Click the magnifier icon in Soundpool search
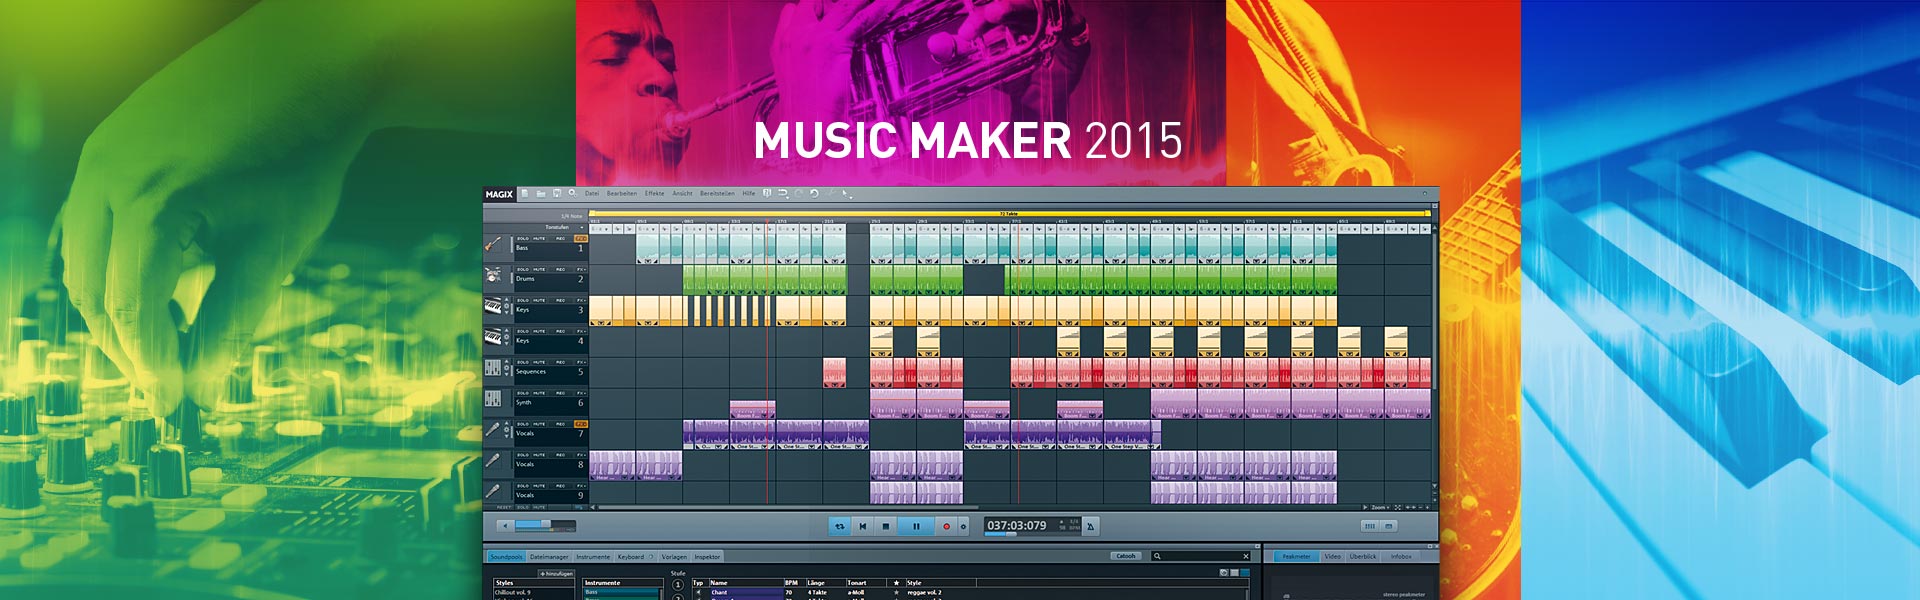The height and width of the screenshot is (600, 1920). point(1157,556)
